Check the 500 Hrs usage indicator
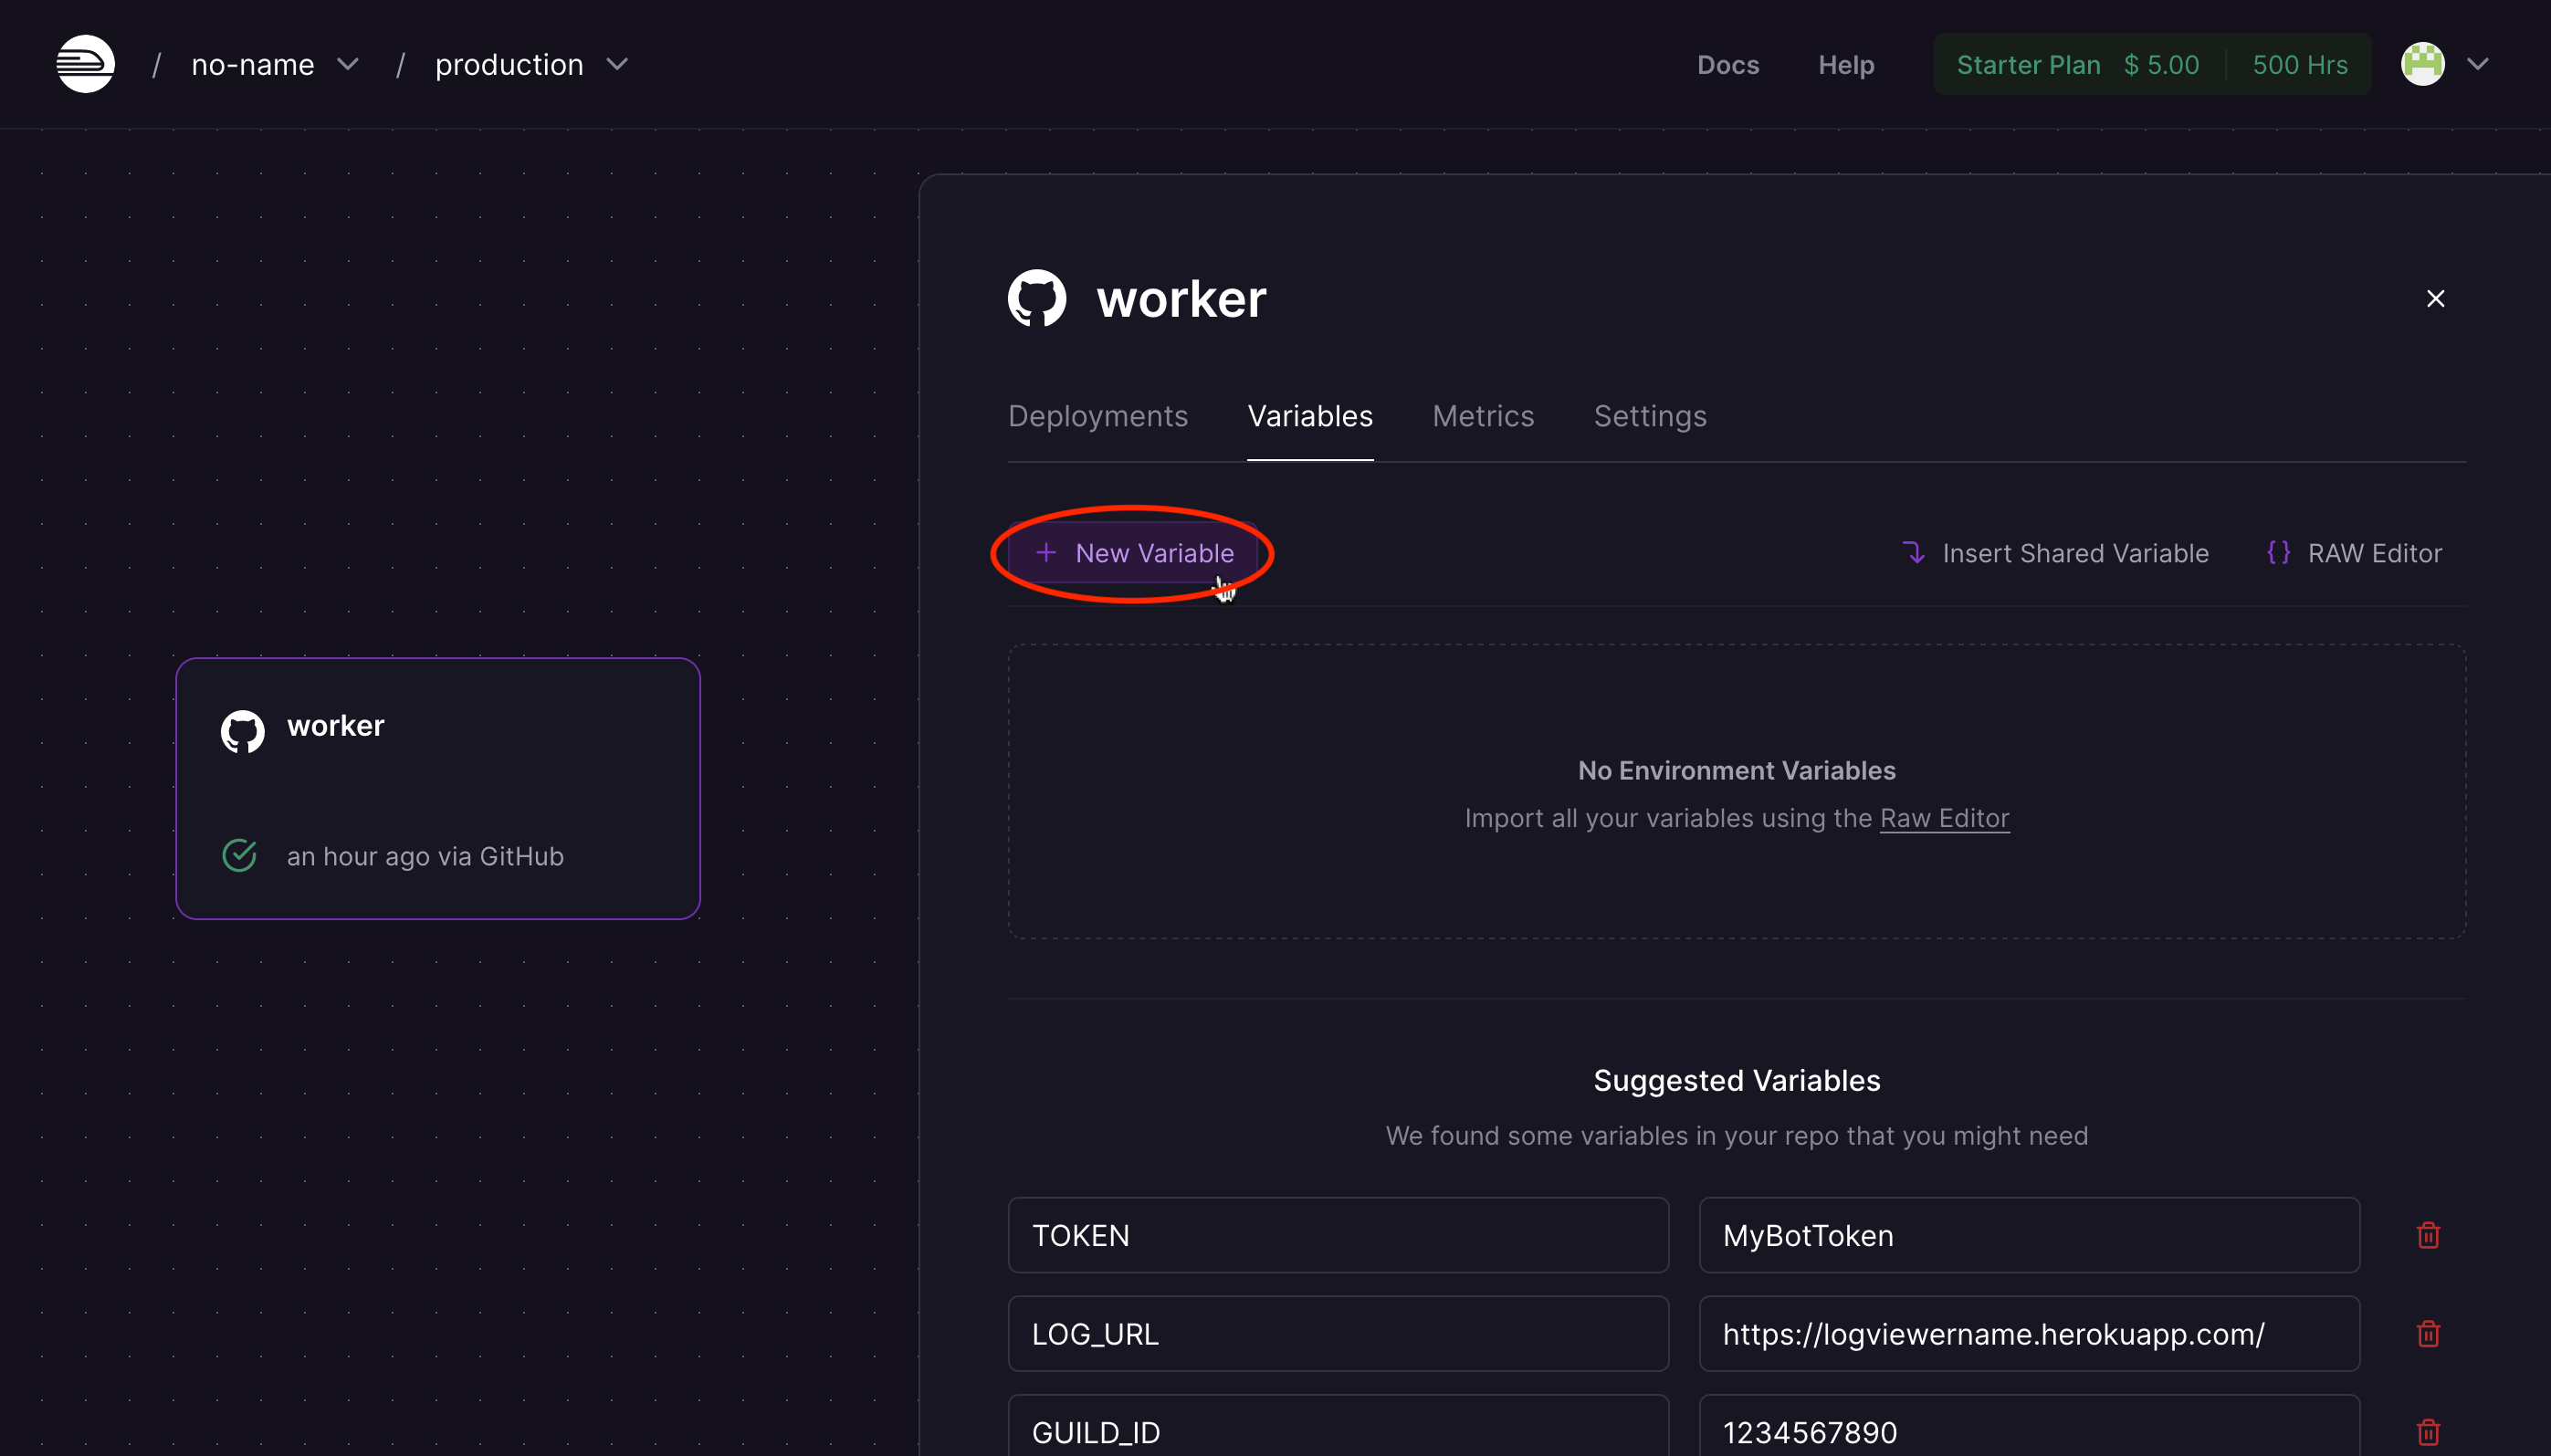The height and width of the screenshot is (1456, 2551). pyautogui.click(x=2299, y=64)
